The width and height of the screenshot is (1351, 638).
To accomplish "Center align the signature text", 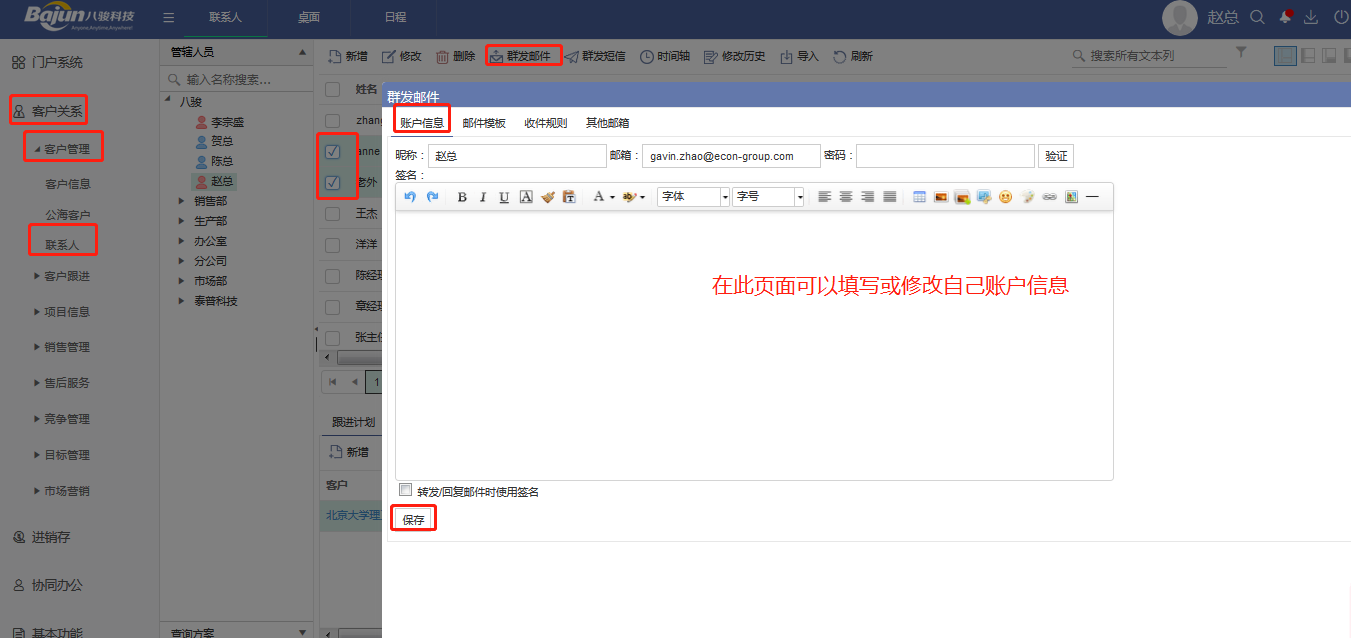I will pos(846,197).
